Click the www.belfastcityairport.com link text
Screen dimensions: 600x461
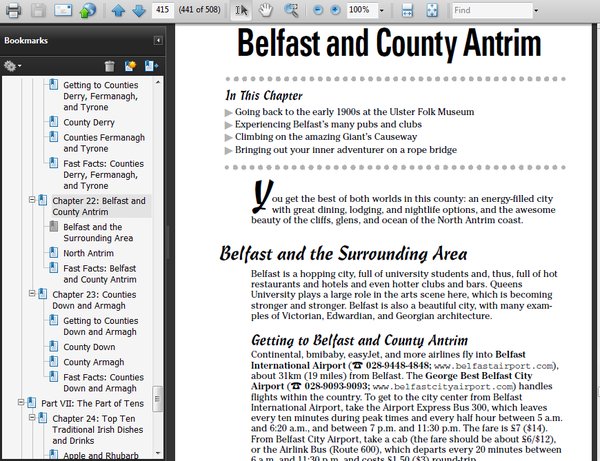[443, 386]
